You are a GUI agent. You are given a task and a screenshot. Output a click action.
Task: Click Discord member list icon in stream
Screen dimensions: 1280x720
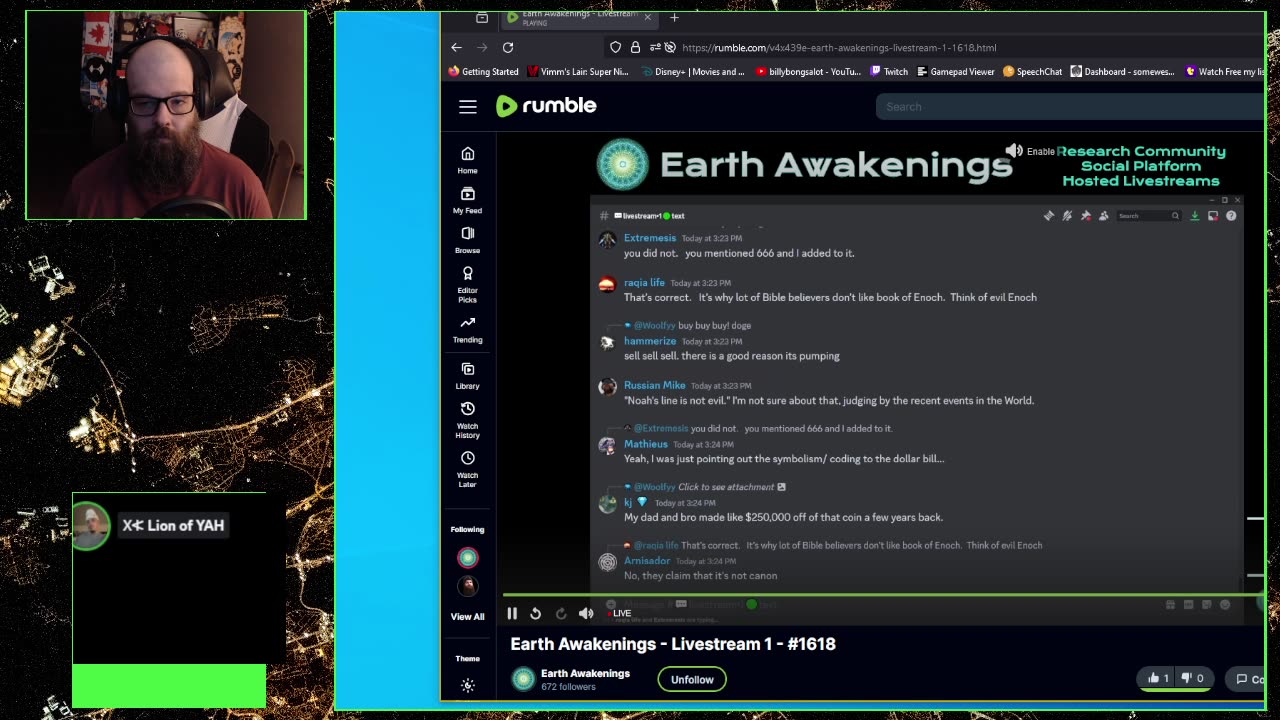click(x=1103, y=216)
